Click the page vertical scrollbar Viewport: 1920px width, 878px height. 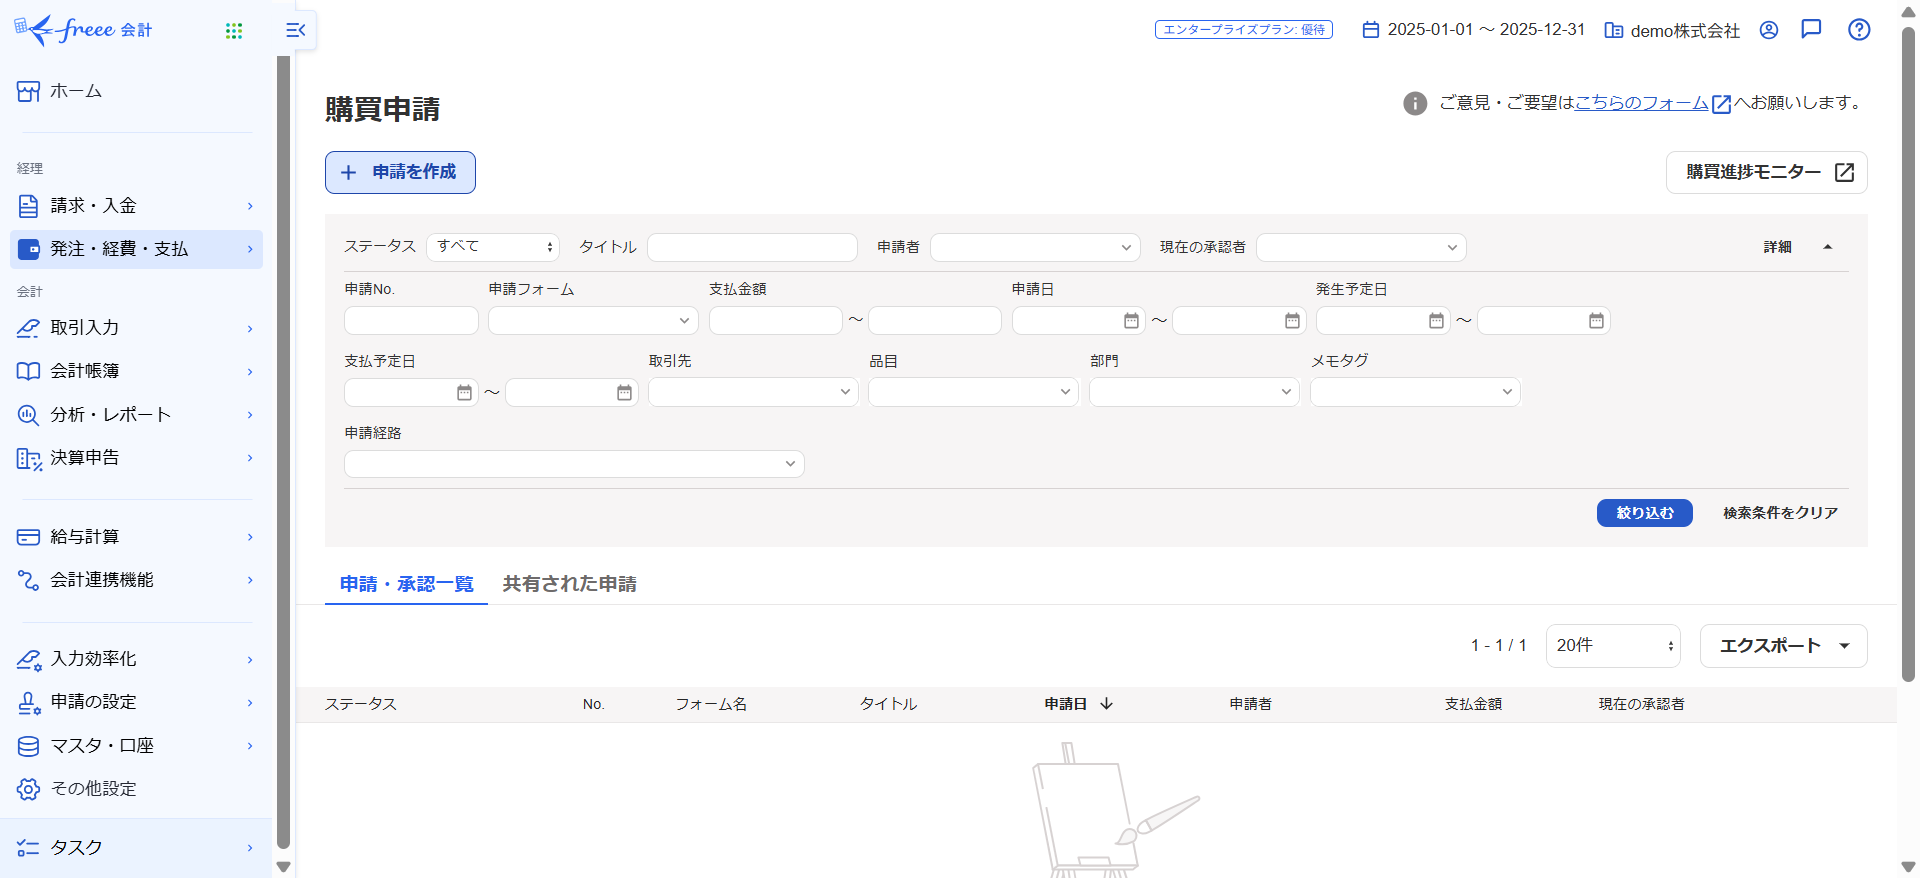point(1908,354)
